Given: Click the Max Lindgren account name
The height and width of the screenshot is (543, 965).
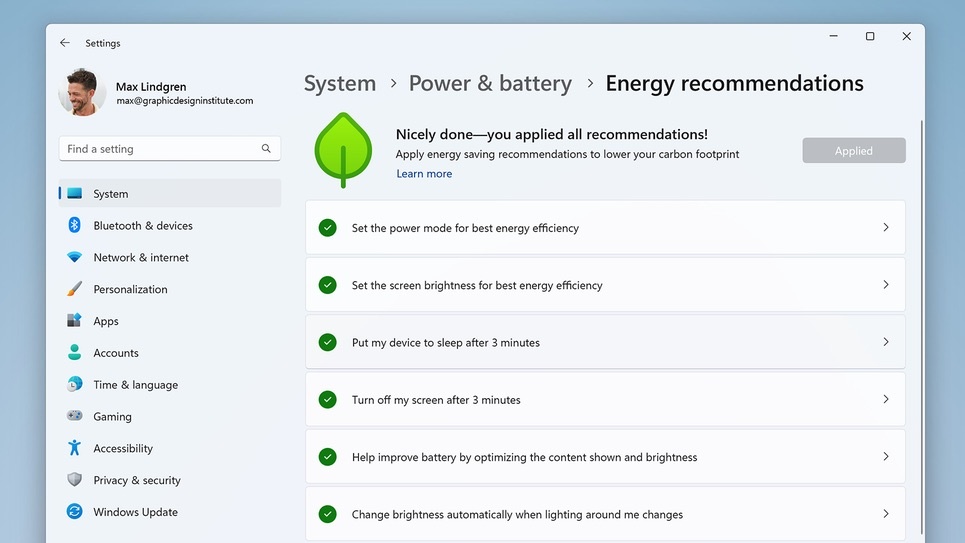Looking at the screenshot, I should [151, 87].
